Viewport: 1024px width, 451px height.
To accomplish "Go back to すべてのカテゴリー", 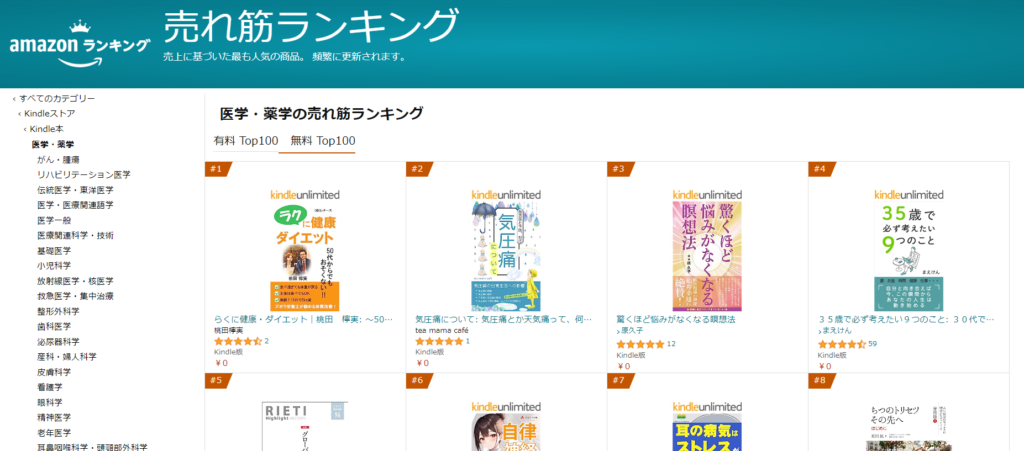I will 56,99.
